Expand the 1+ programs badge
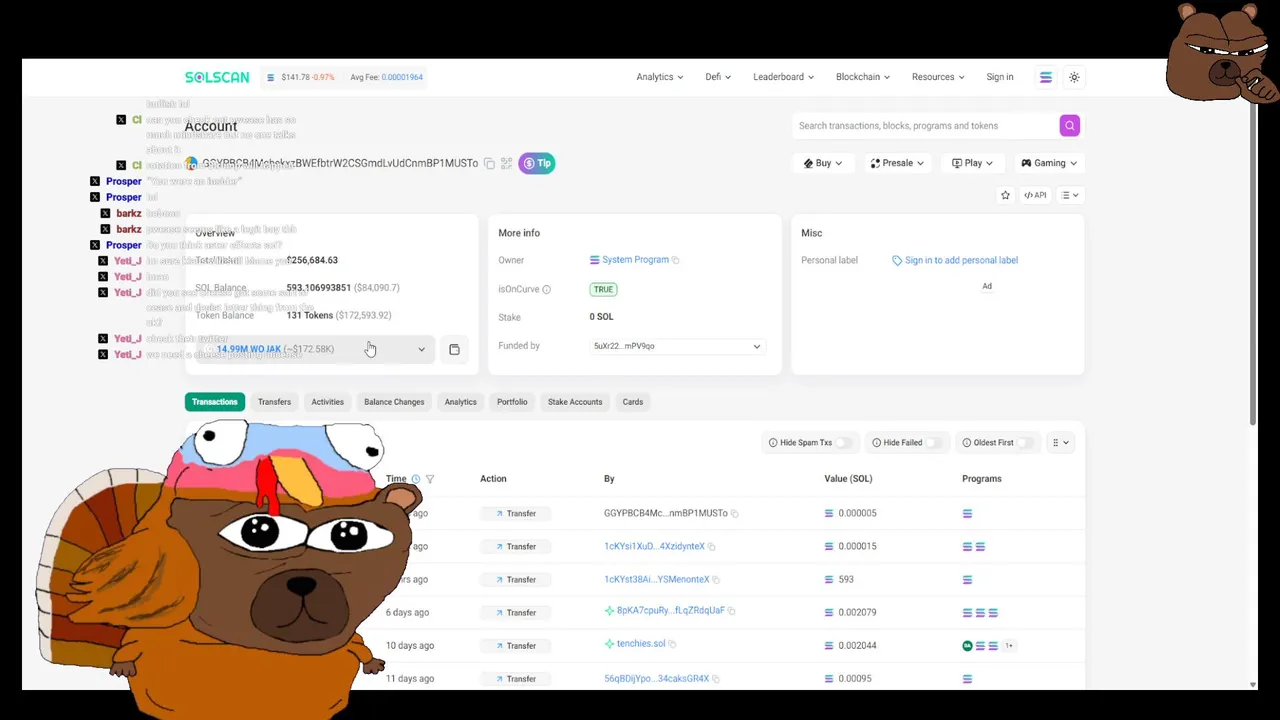Viewport: 1280px width, 720px height. [1008, 645]
